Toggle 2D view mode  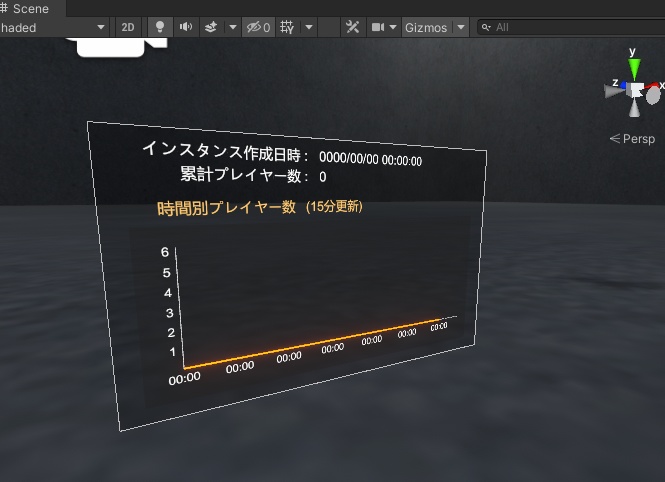point(128,28)
